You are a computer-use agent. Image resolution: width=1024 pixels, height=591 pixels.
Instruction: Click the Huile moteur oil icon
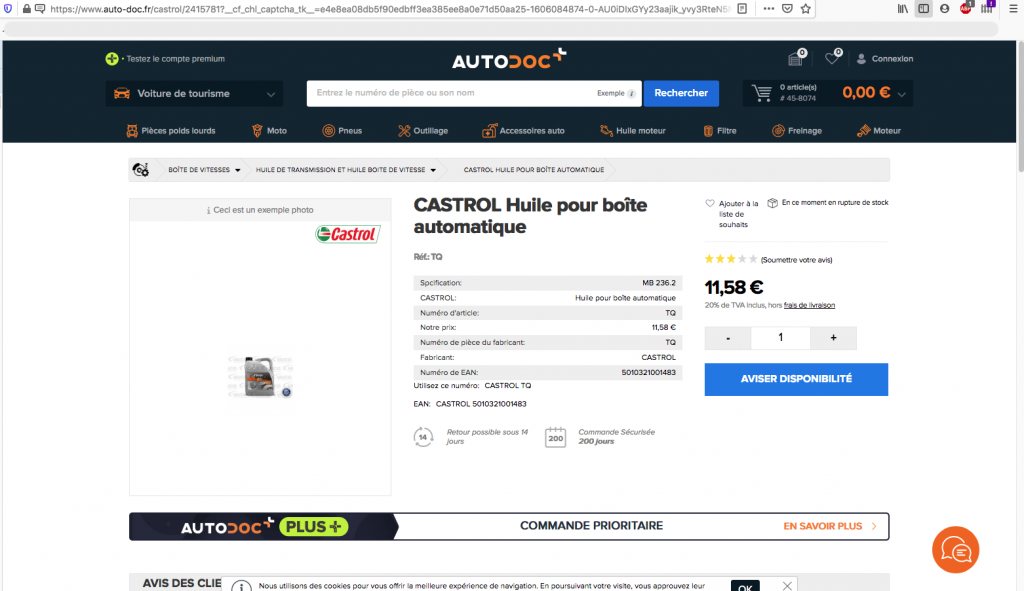pyautogui.click(x=606, y=131)
